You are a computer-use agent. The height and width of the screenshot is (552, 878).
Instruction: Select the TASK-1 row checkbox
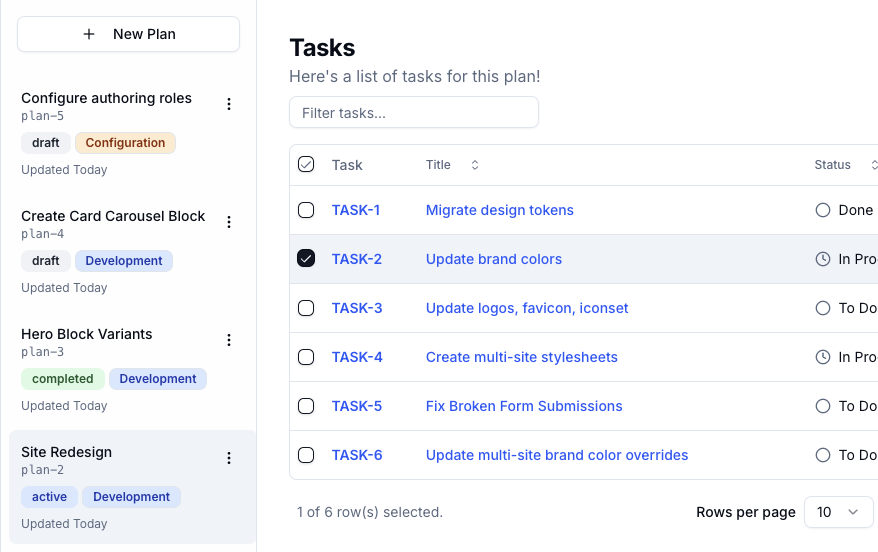pyautogui.click(x=306, y=210)
